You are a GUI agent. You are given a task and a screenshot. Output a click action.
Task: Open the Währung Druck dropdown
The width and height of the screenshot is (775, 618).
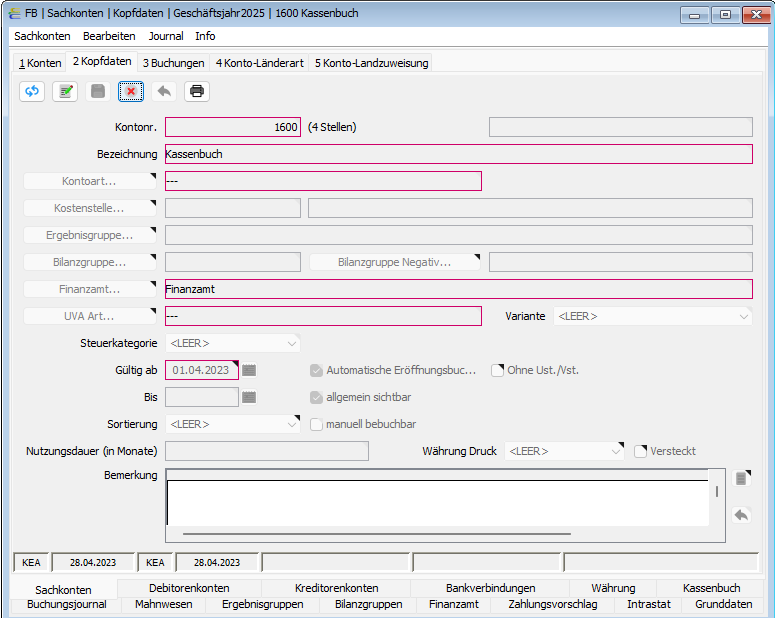(564, 451)
